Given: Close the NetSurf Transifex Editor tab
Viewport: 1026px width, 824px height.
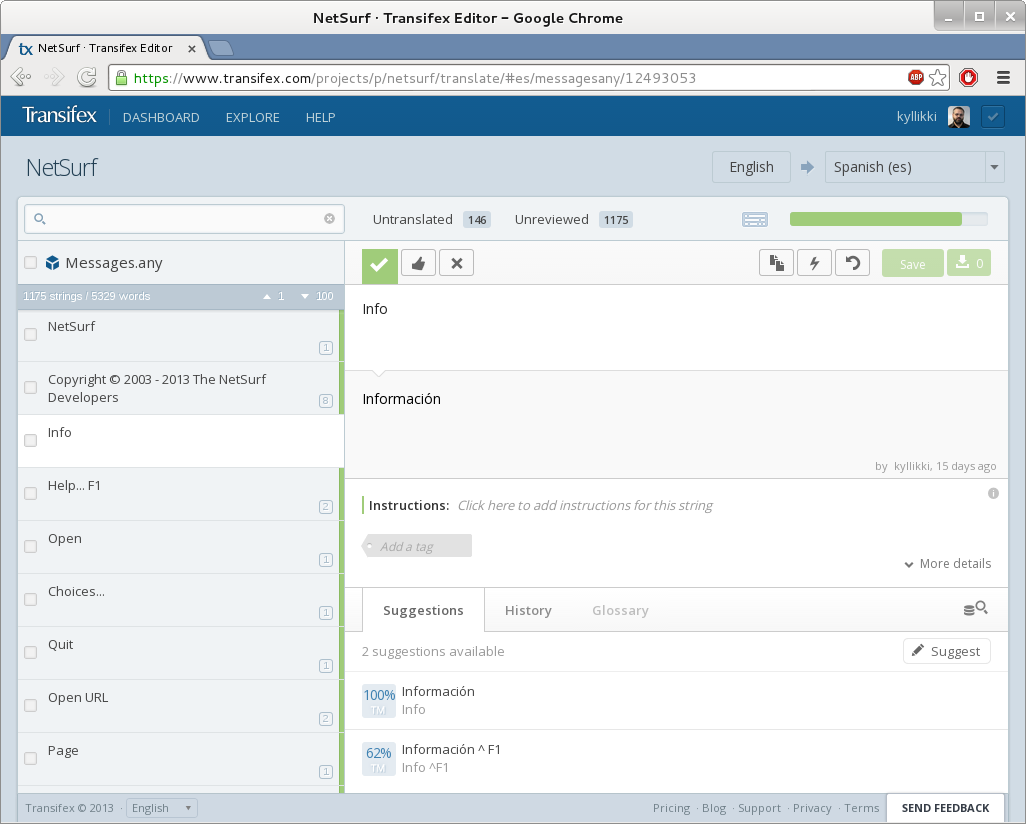Looking at the screenshot, I should click(192, 48).
